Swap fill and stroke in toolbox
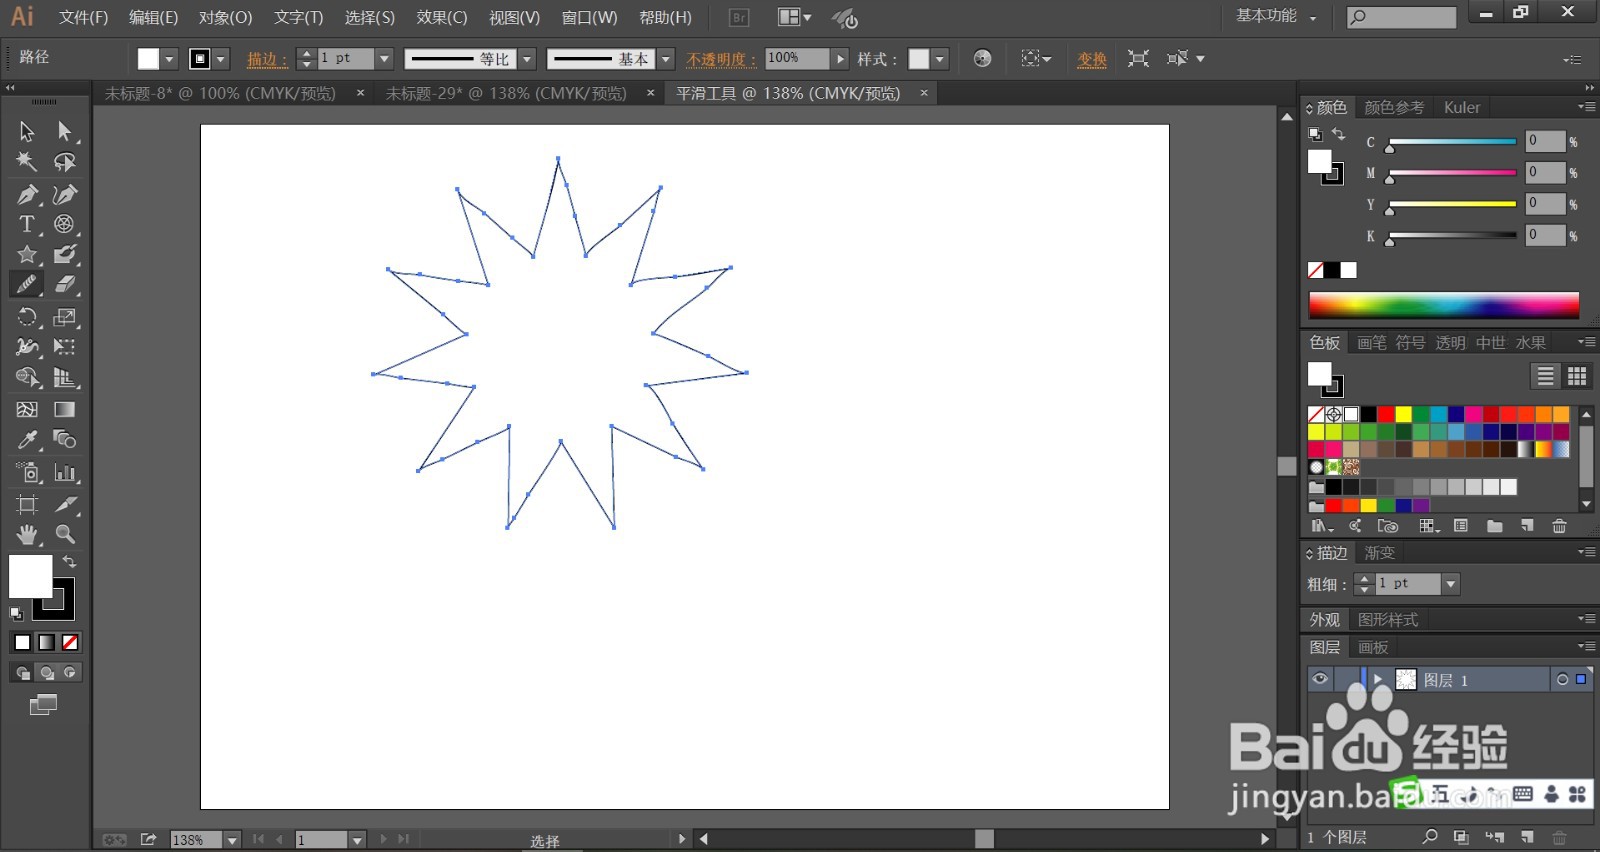The height and width of the screenshot is (852, 1600). tap(70, 562)
